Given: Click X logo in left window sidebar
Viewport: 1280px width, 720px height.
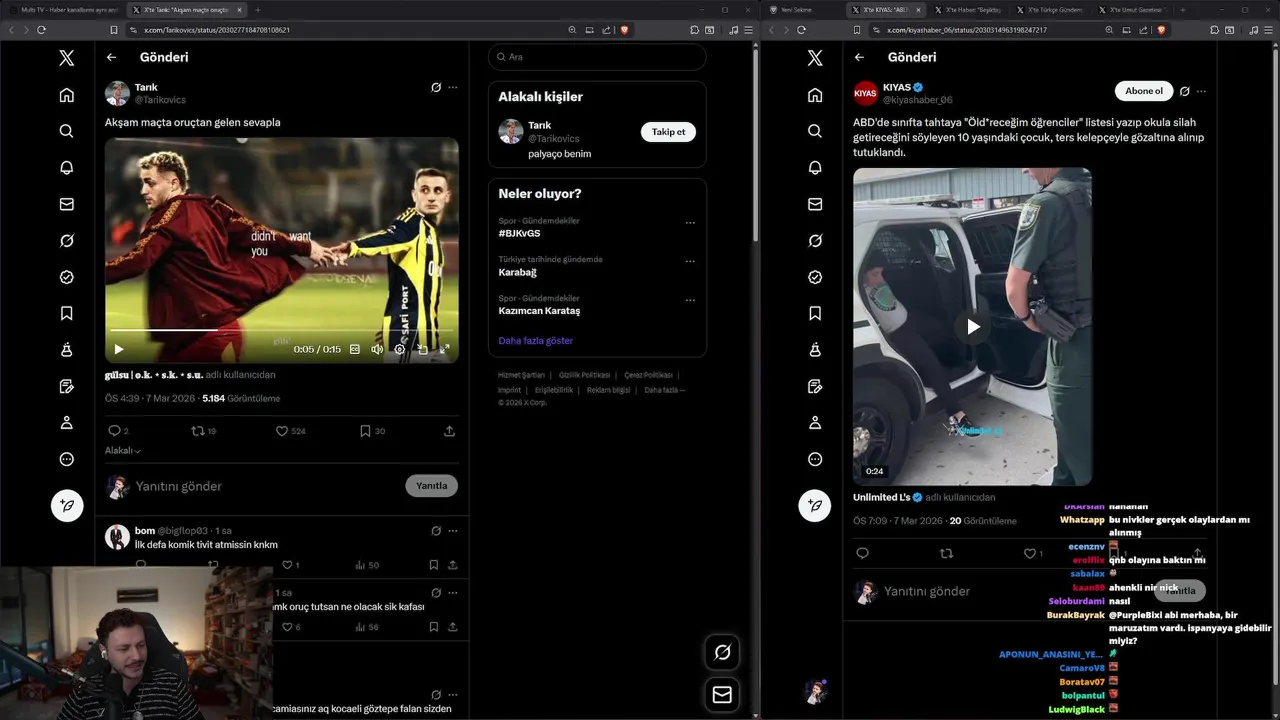Looking at the screenshot, I should click(x=66, y=58).
